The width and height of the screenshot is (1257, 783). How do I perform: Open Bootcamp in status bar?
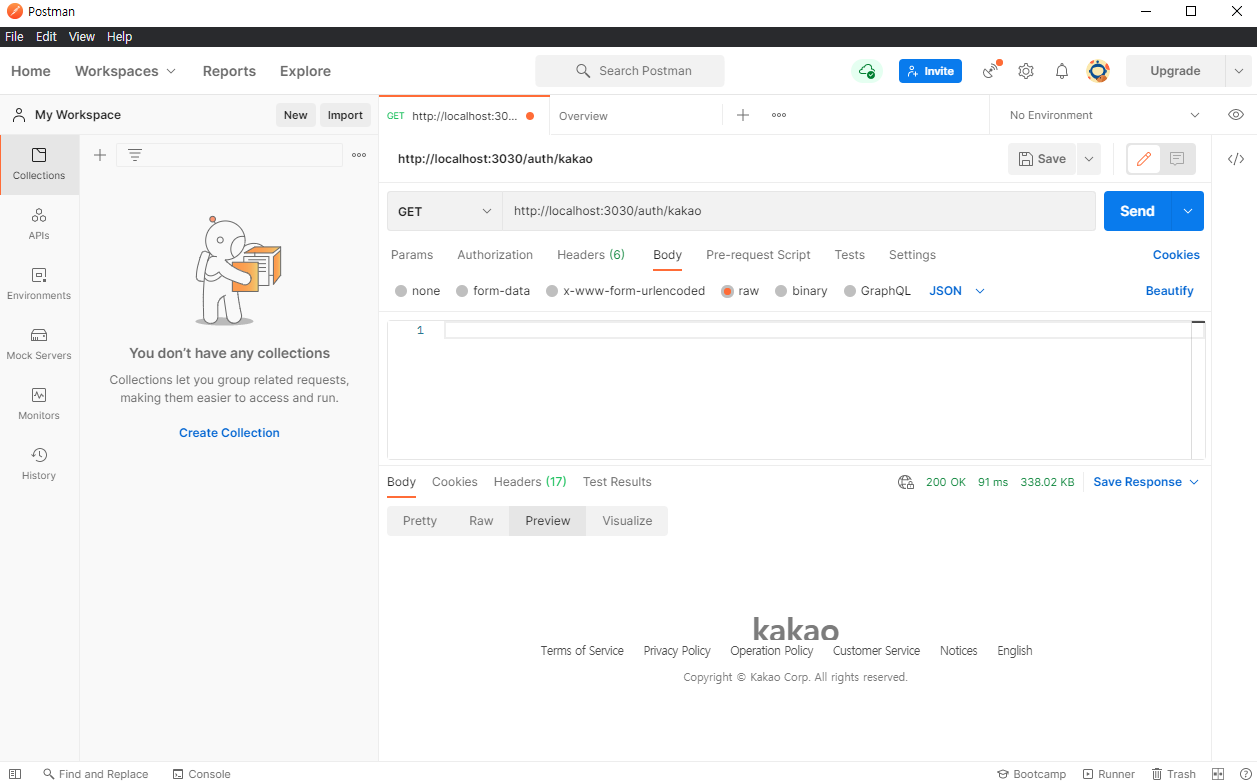1031,774
